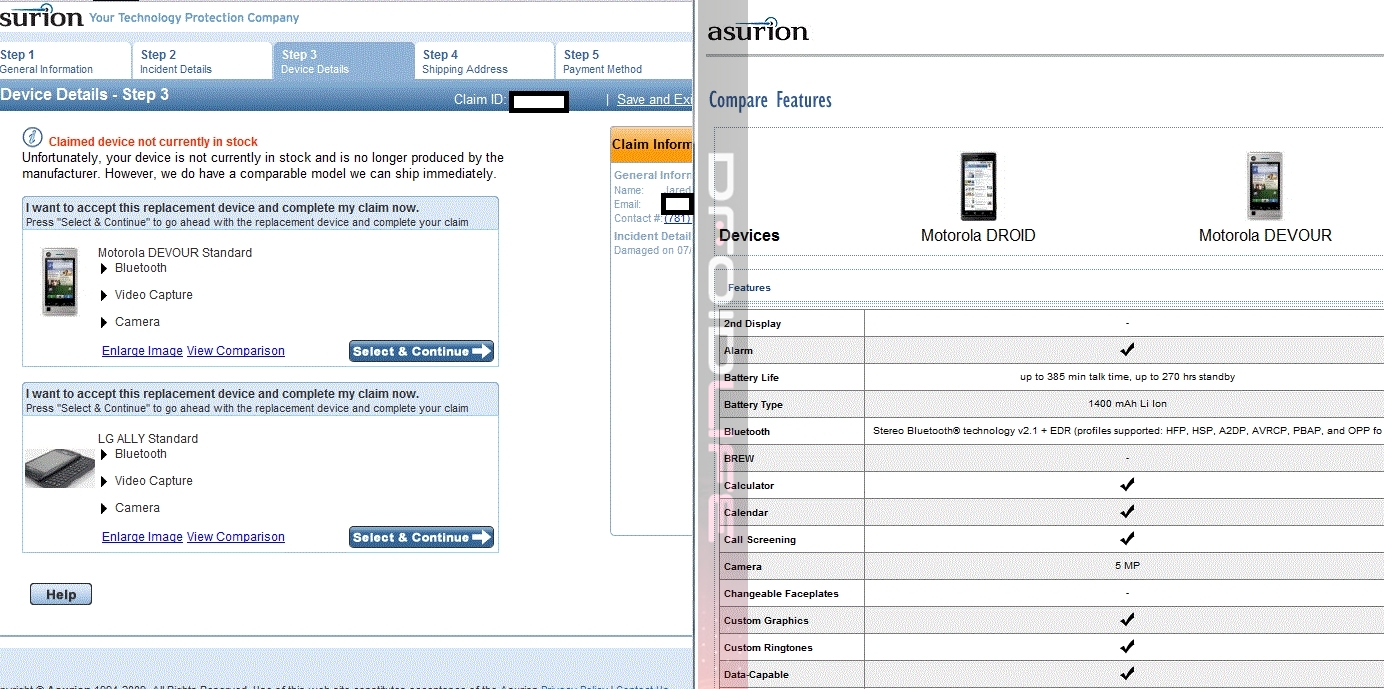Click the Help button
The image size is (1384, 689).
[x=60, y=595]
